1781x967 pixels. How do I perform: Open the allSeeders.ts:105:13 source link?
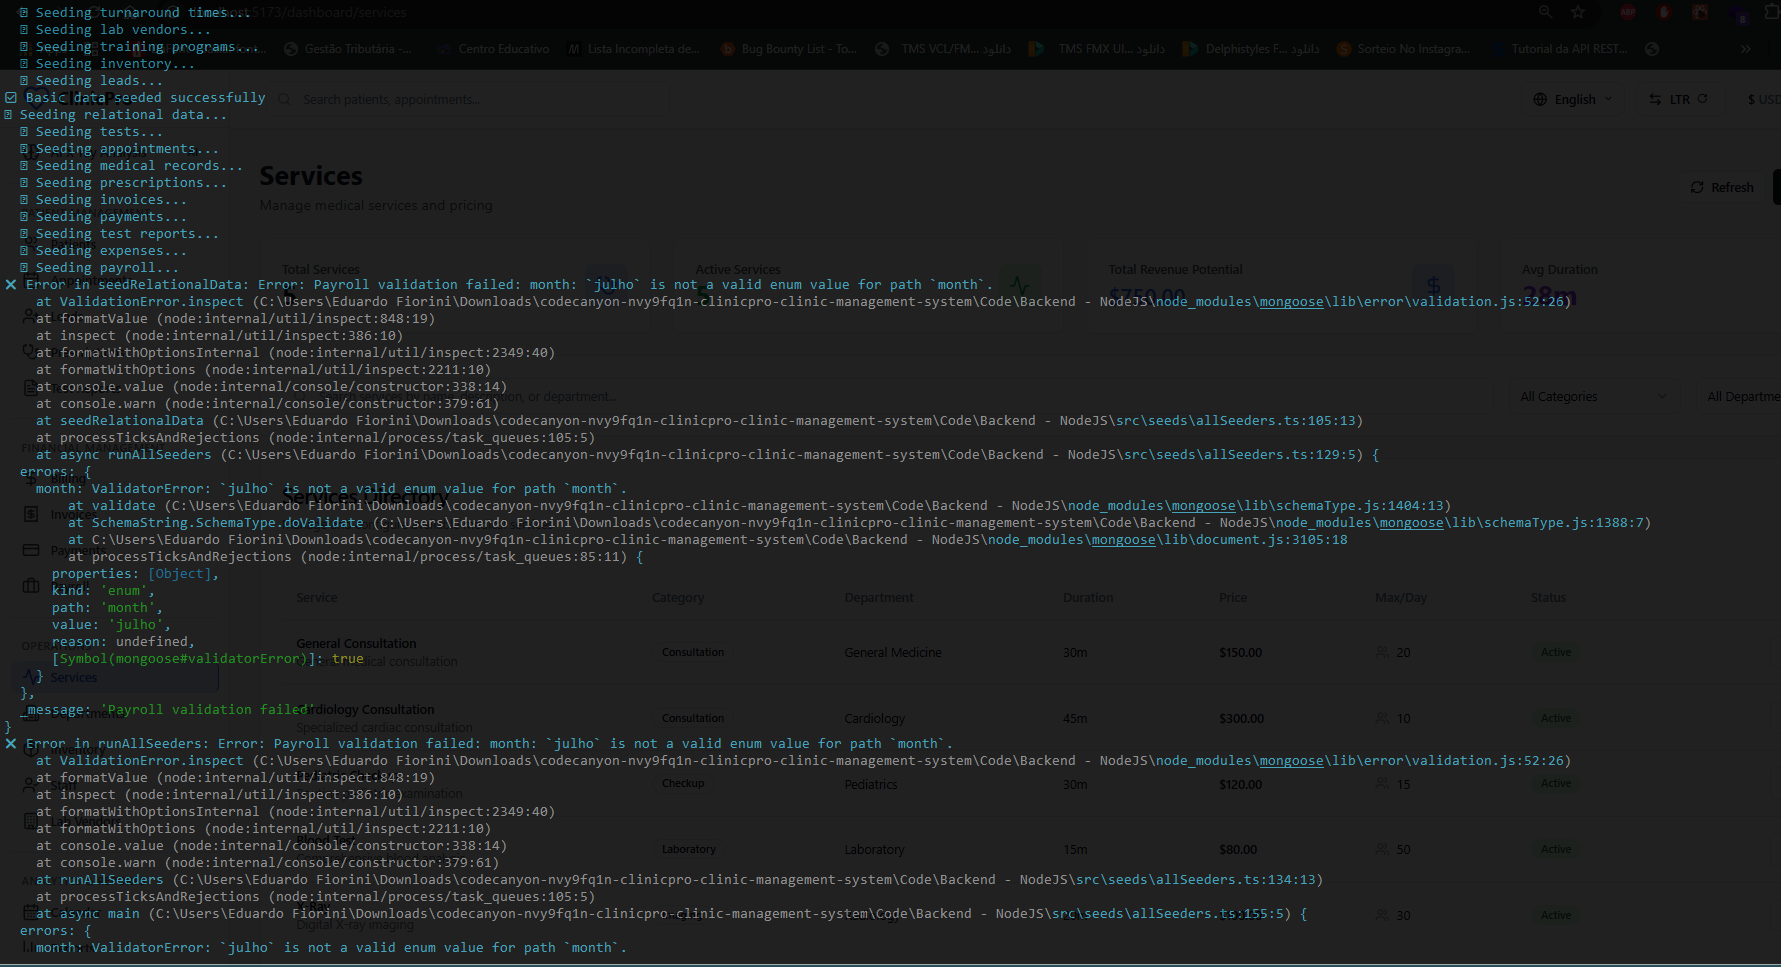[1241, 420]
